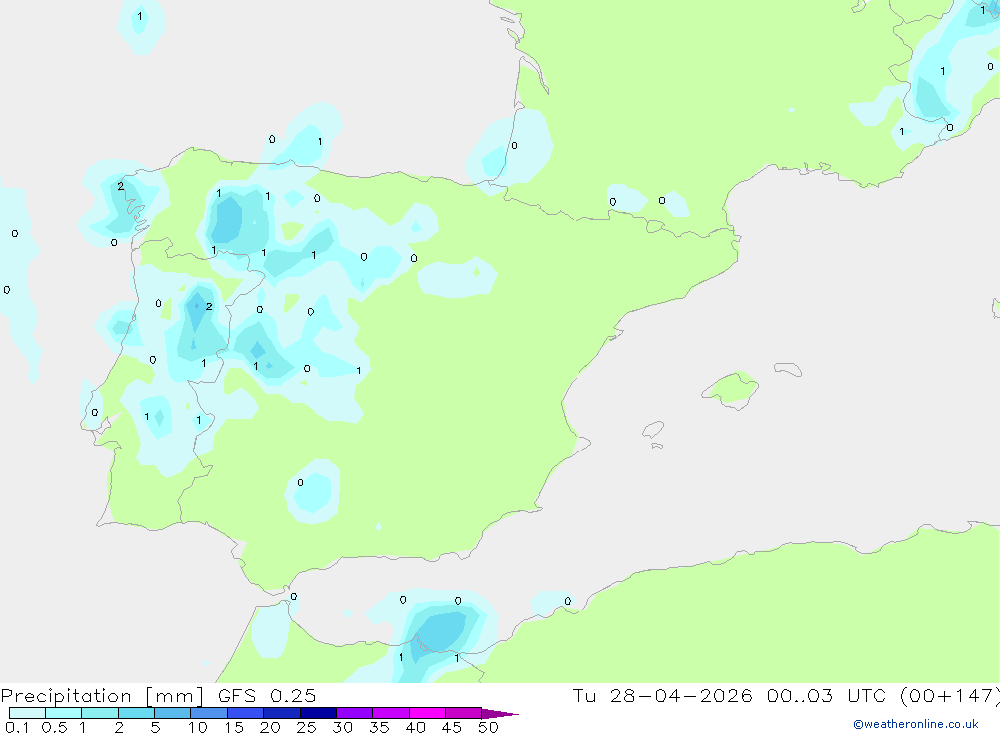Screen dimensions: 1000x733
Task: Click the legend value '25'
Action: tap(307, 727)
